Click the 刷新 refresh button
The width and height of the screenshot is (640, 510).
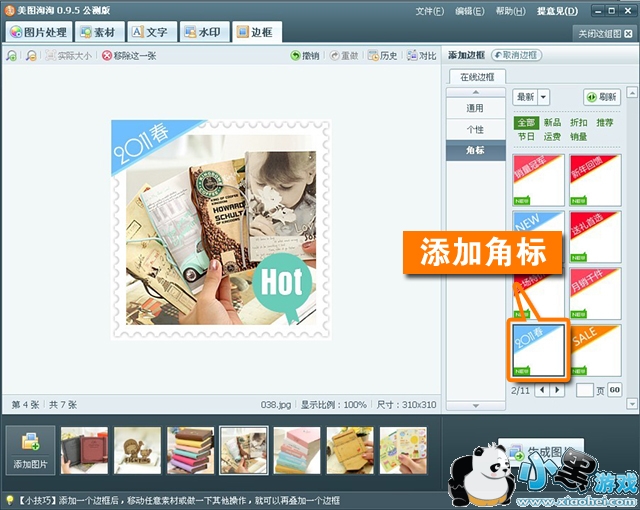point(602,97)
